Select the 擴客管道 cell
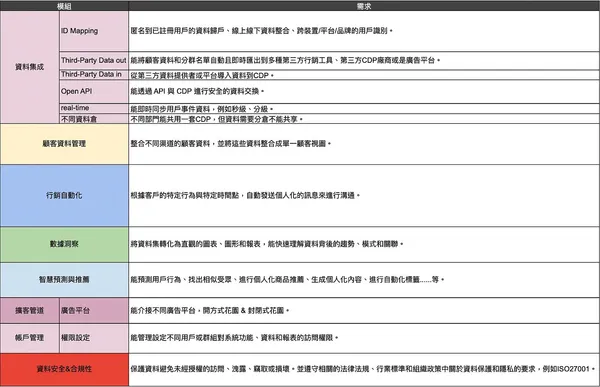Viewport: 600px width, 387px height. tap(29, 310)
